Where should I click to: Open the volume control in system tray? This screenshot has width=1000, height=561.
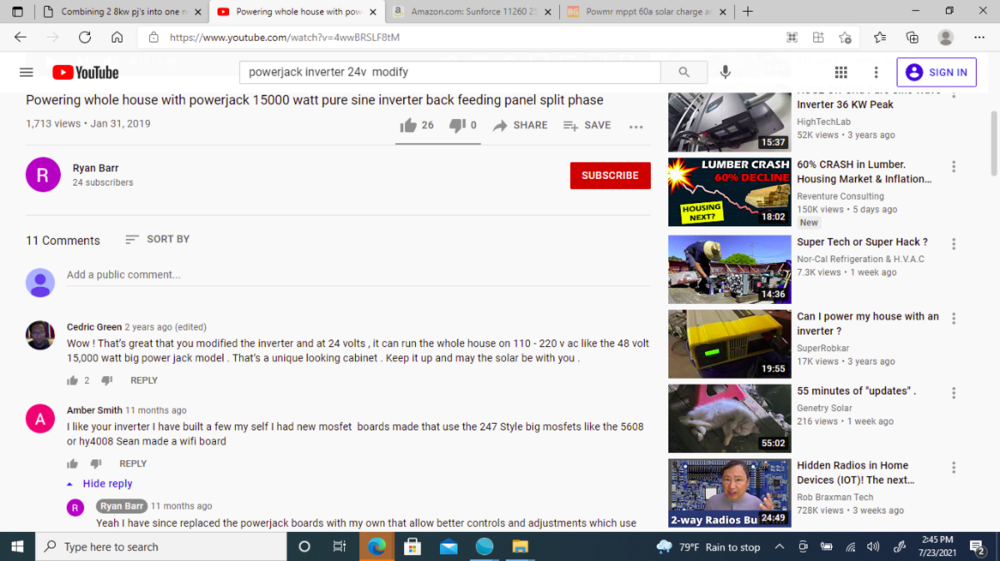click(x=873, y=547)
